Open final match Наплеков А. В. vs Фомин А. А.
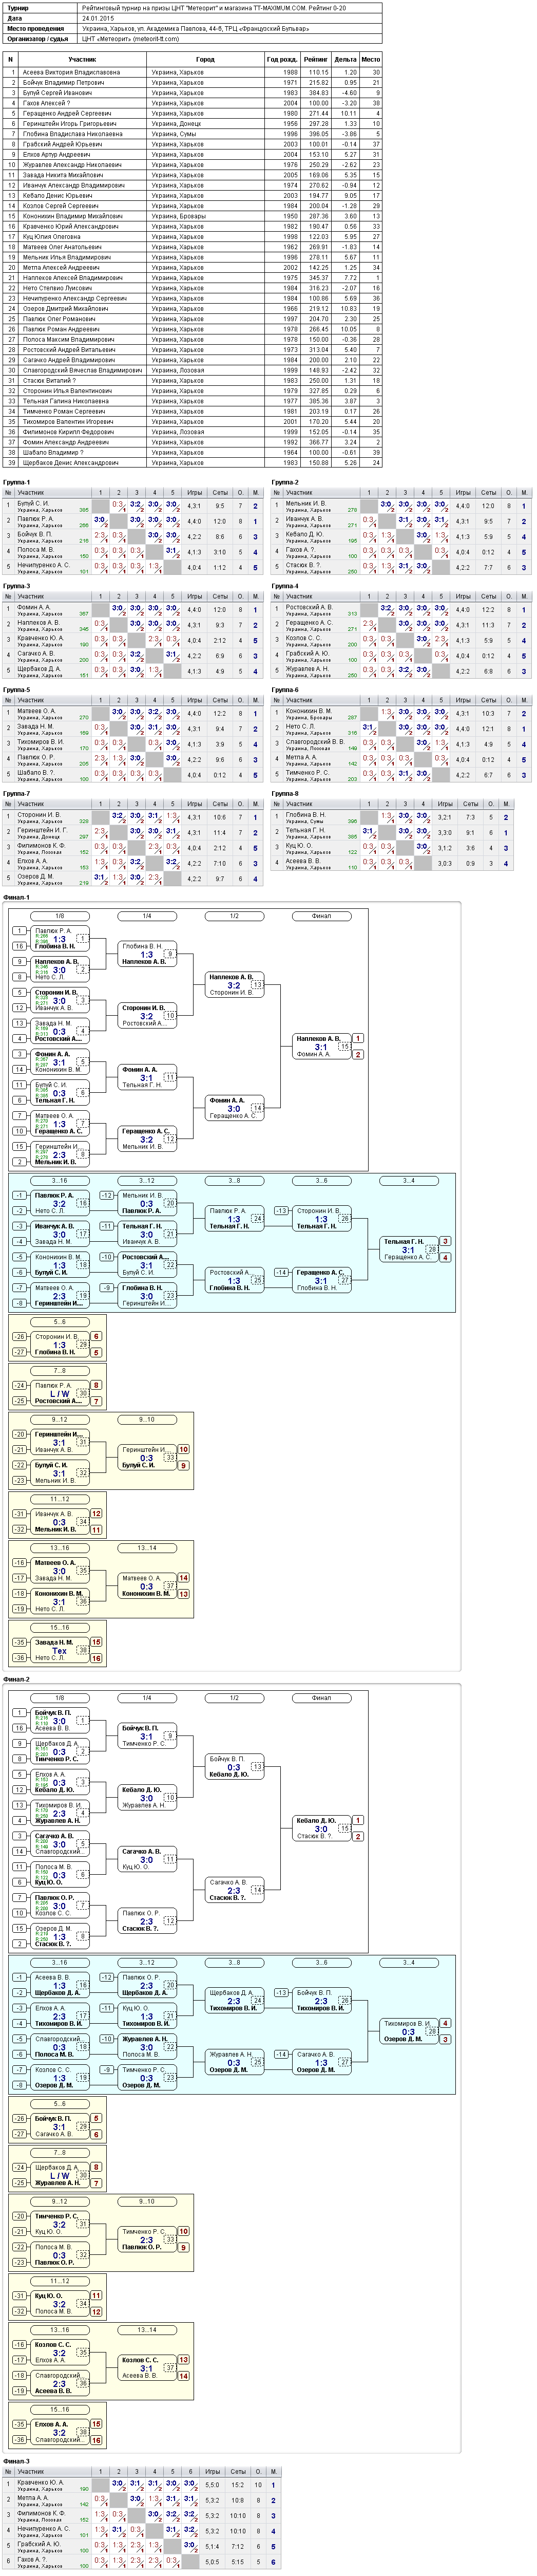Screen dimensions: 537x2576 (x=321, y=1046)
